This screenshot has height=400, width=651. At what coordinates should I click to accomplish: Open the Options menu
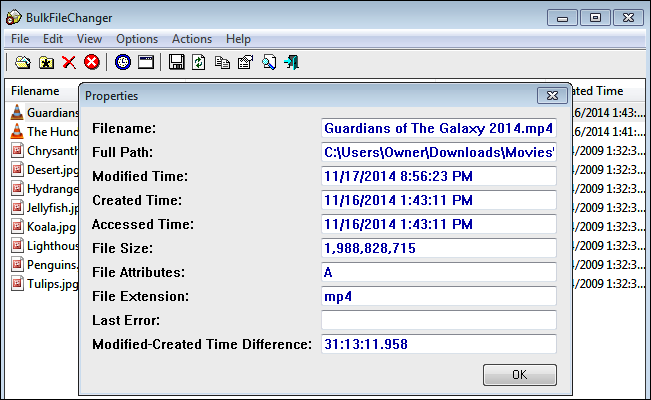coord(137,39)
